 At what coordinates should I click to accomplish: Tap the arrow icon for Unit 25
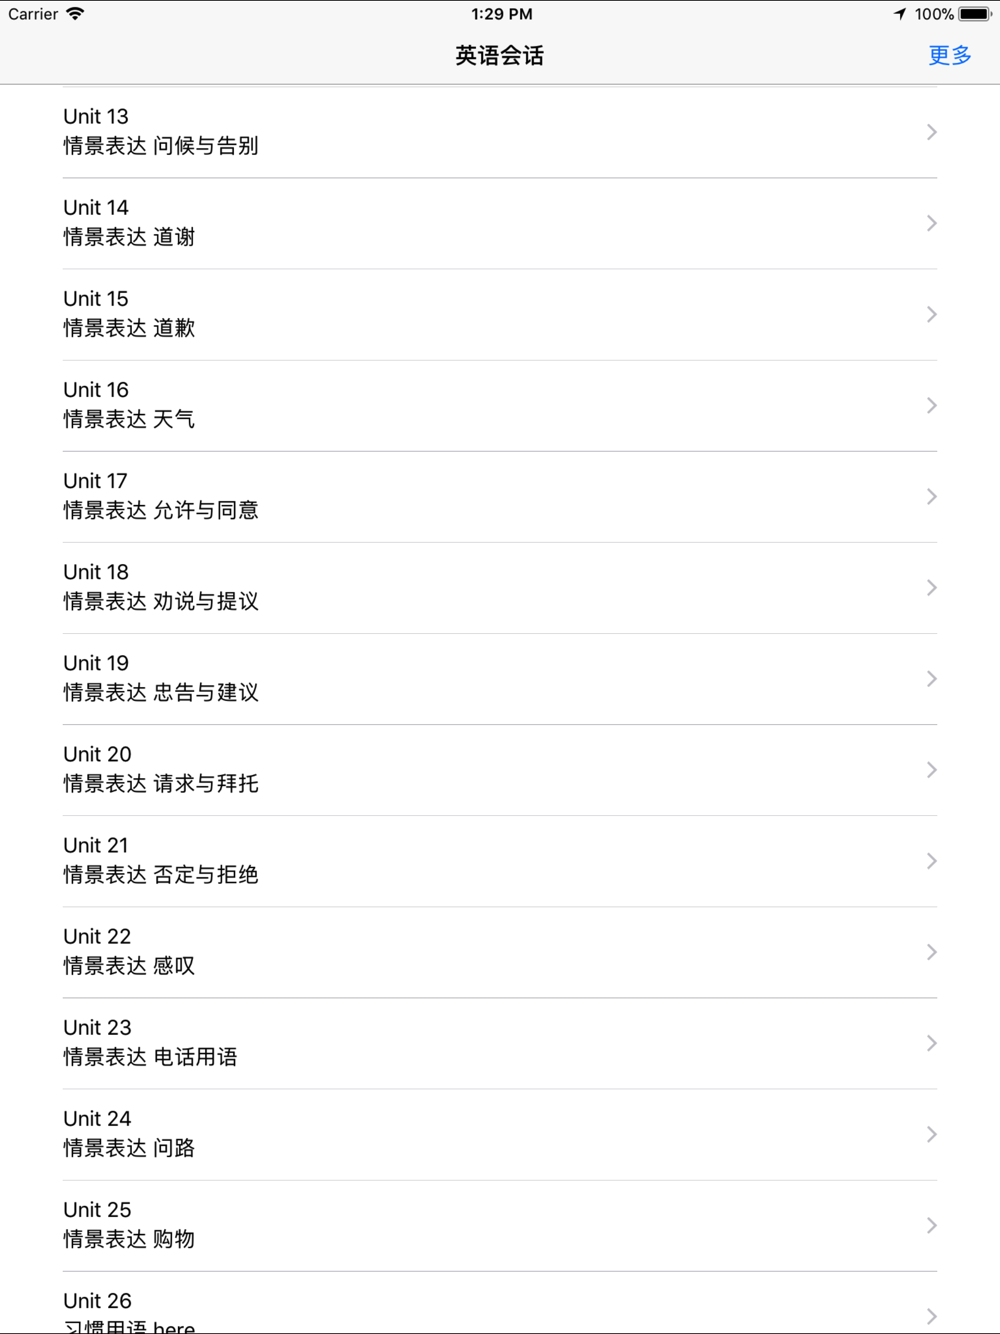[931, 1225]
